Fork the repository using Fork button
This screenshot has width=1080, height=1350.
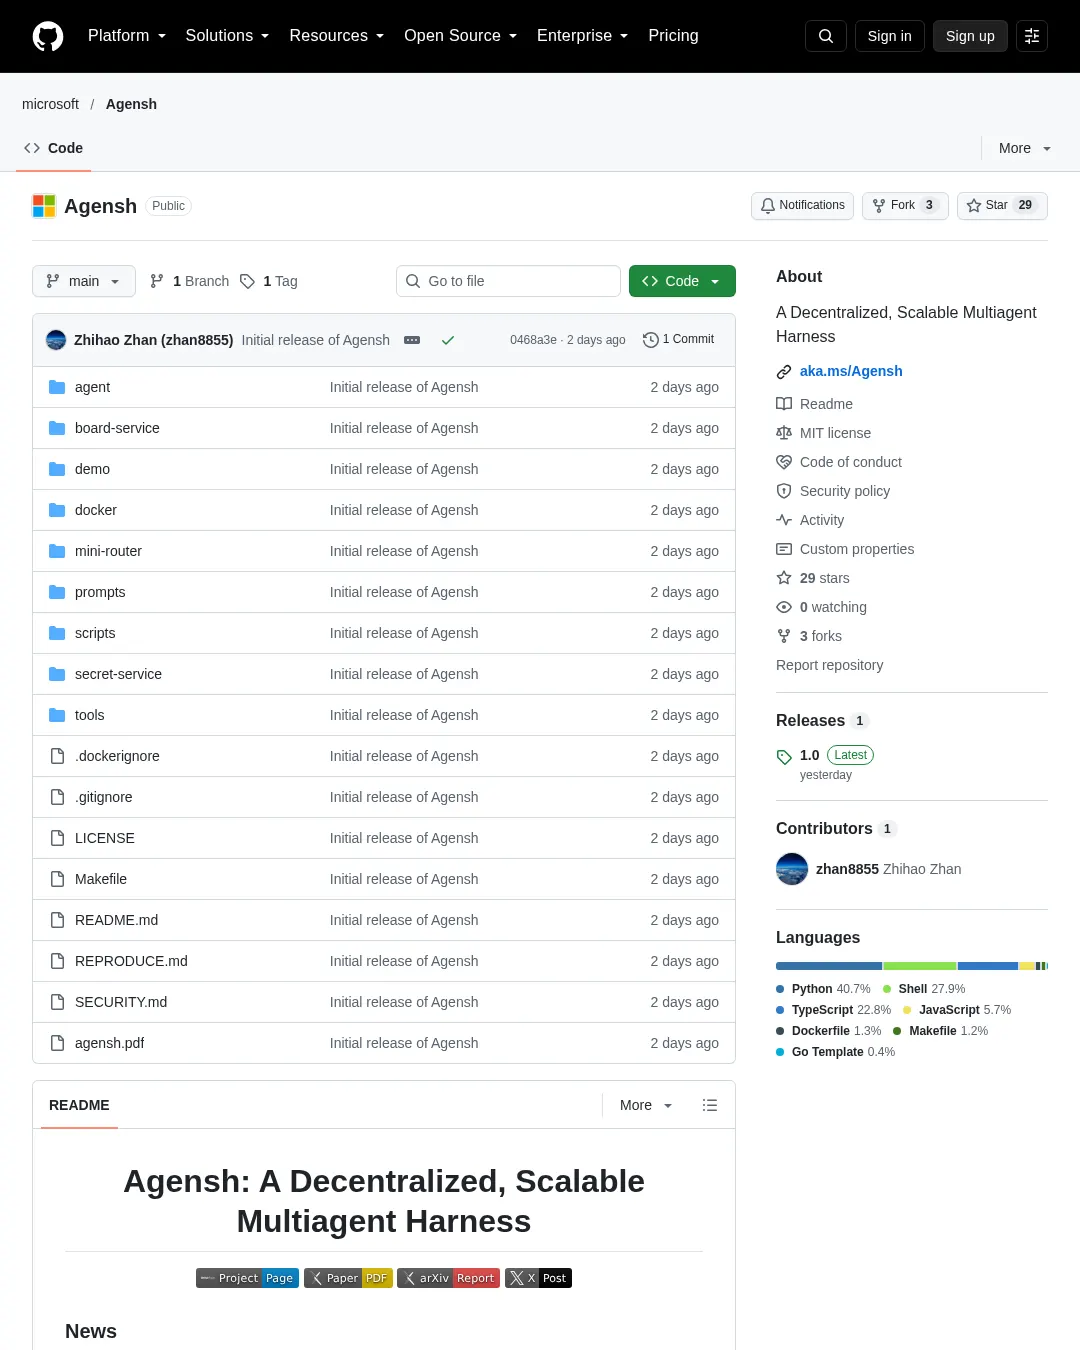point(905,205)
